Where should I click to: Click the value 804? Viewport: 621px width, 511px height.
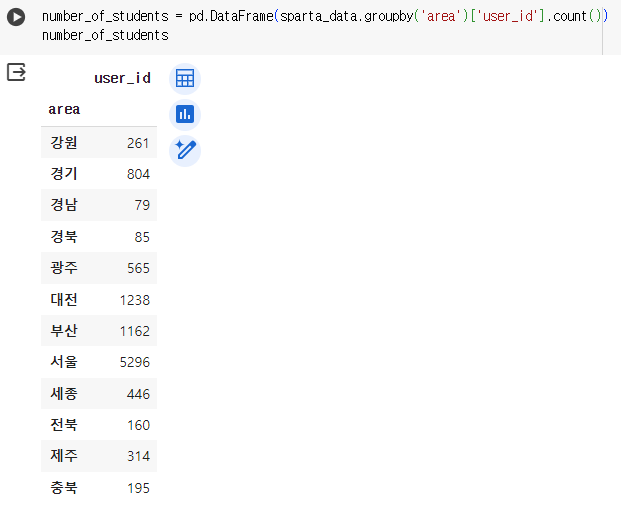click(x=138, y=174)
